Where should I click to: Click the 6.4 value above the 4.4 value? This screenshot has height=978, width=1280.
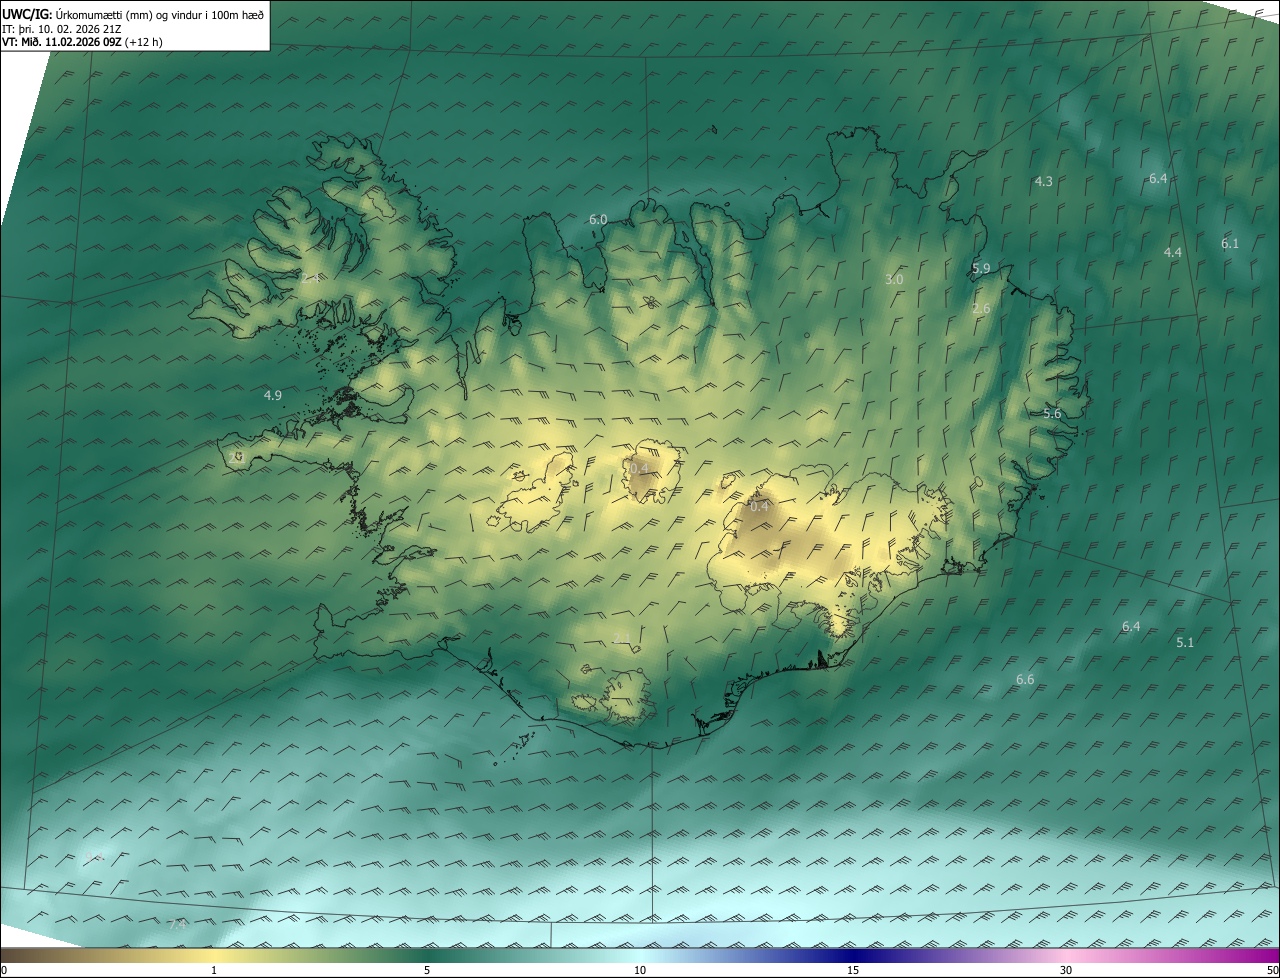click(1158, 178)
